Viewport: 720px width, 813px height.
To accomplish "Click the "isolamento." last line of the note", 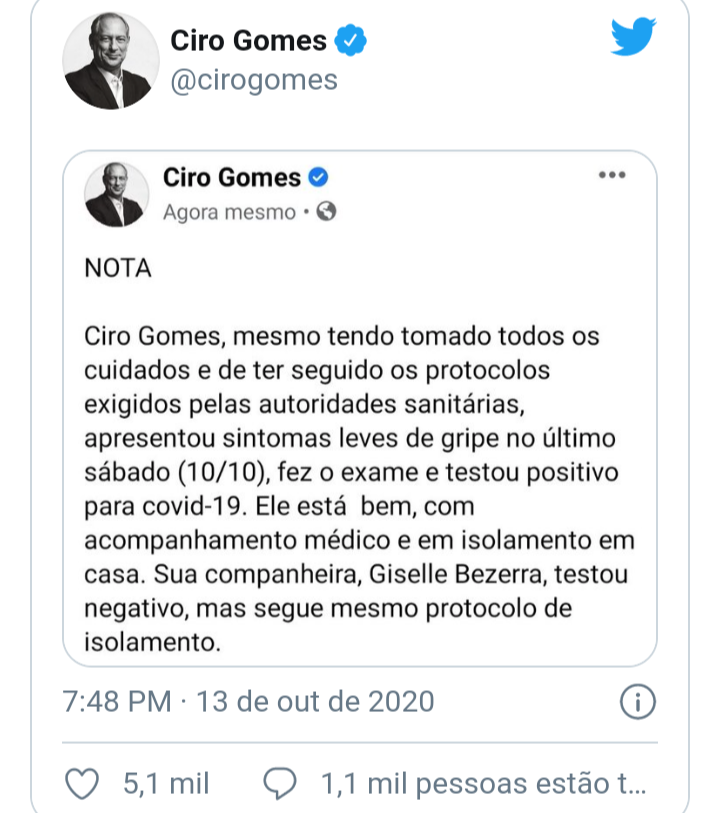I will pyautogui.click(x=150, y=641).
